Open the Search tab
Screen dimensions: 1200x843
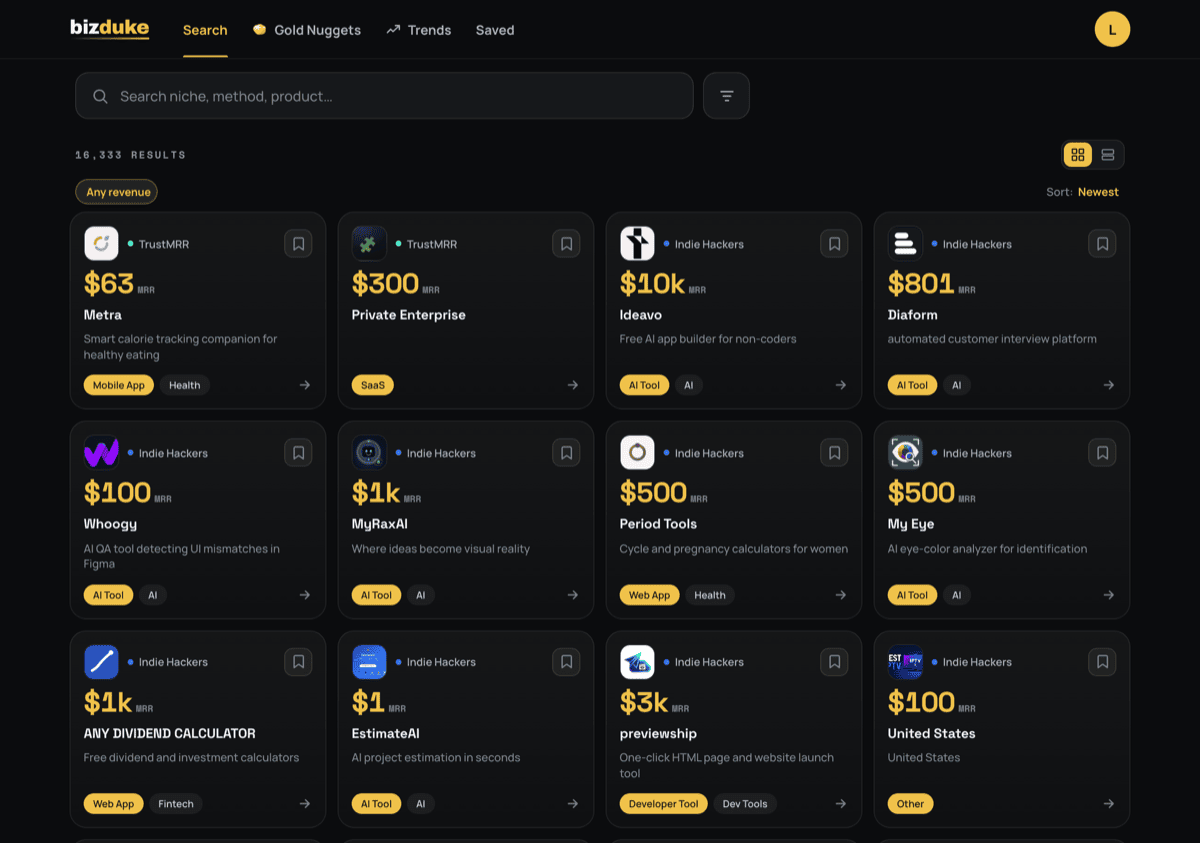click(205, 30)
